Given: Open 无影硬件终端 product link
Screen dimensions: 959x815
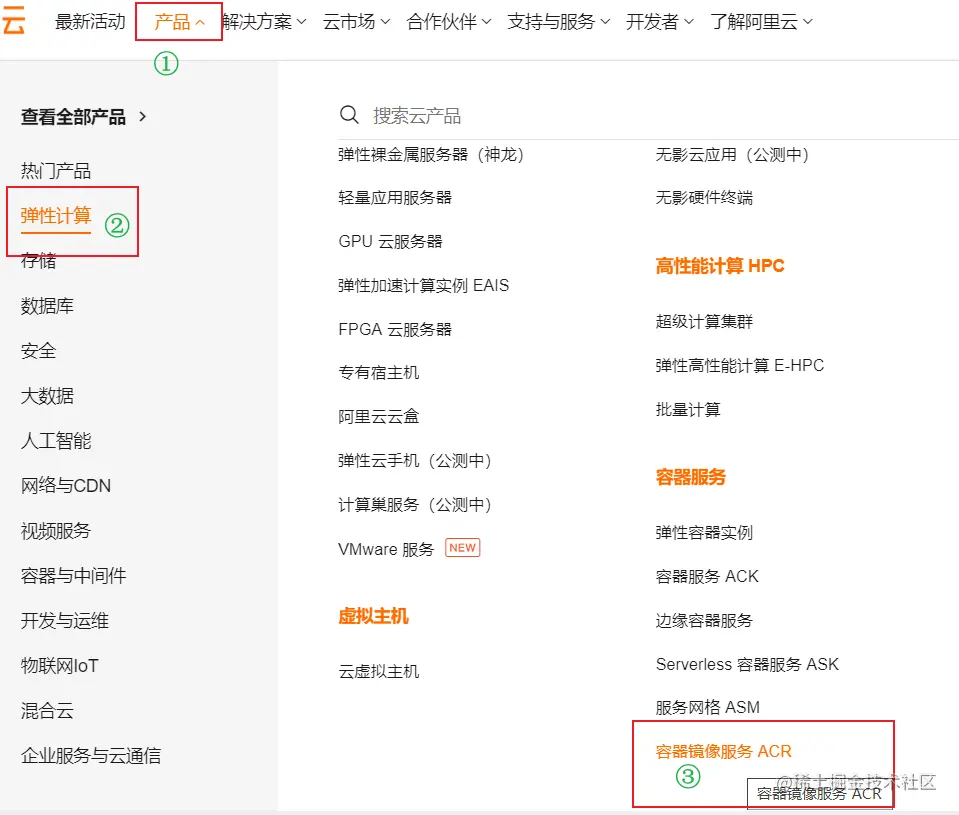Looking at the screenshot, I should pos(704,197).
